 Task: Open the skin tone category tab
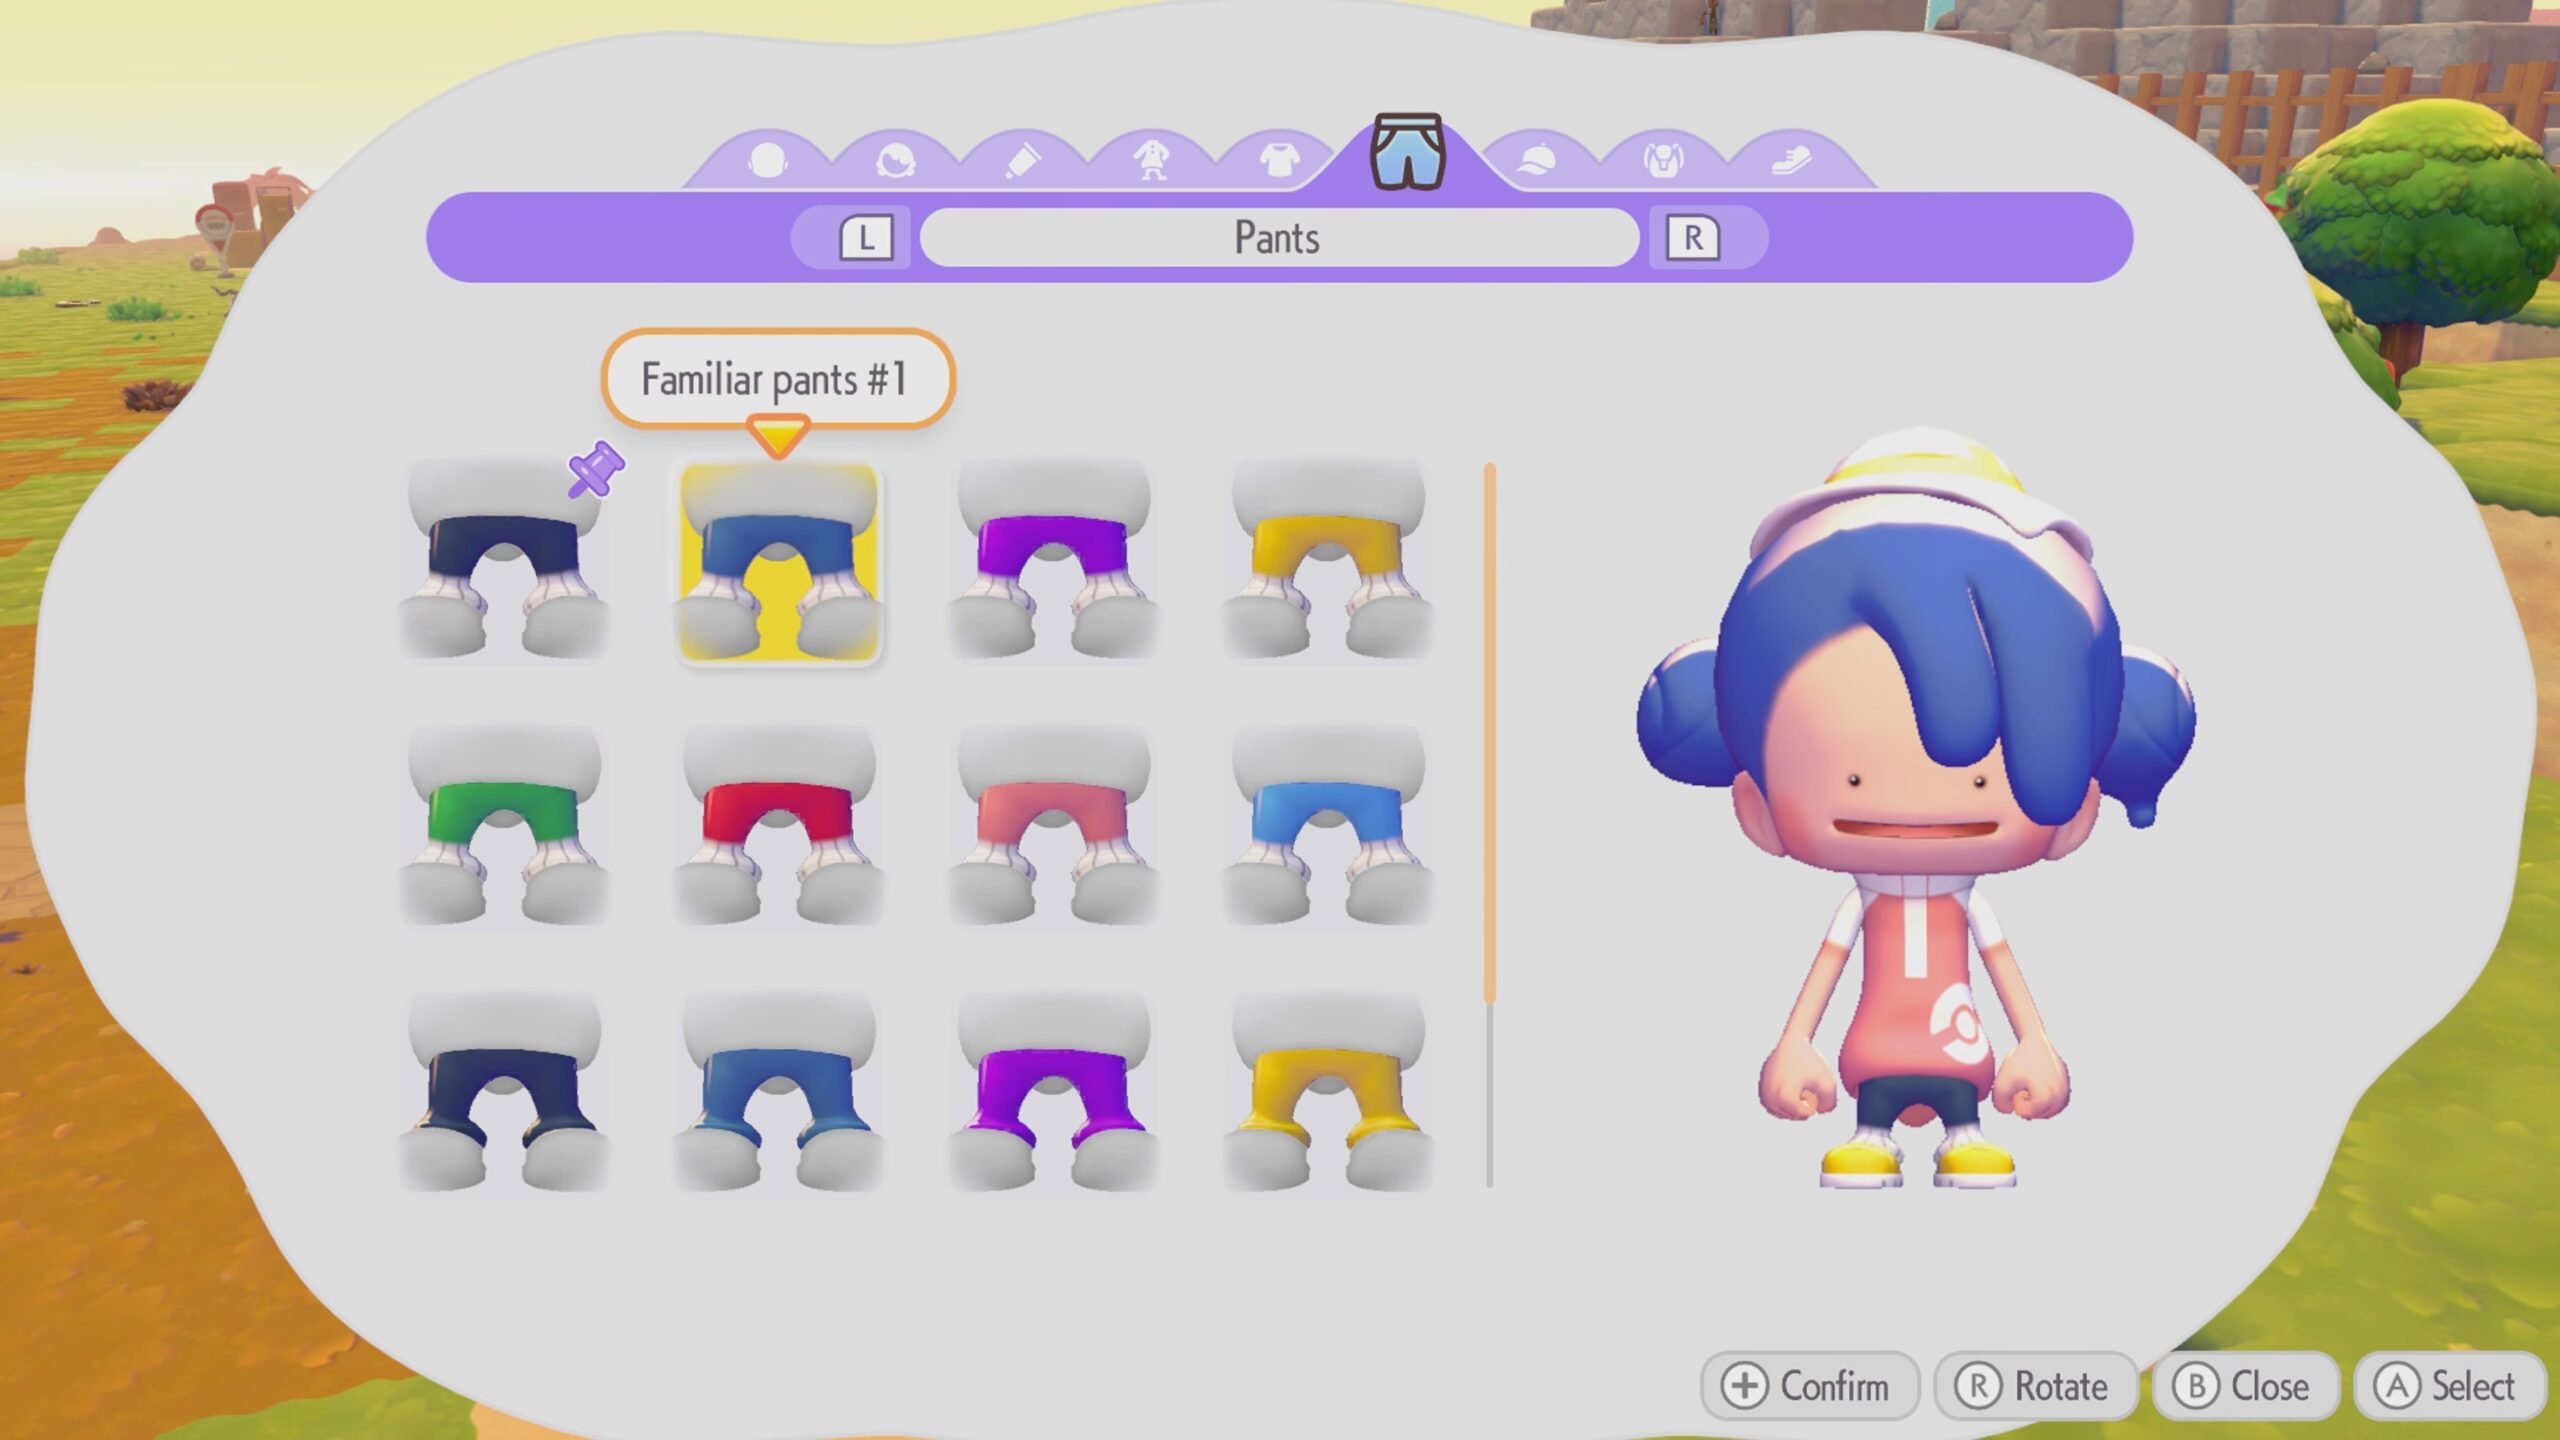point(767,160)
